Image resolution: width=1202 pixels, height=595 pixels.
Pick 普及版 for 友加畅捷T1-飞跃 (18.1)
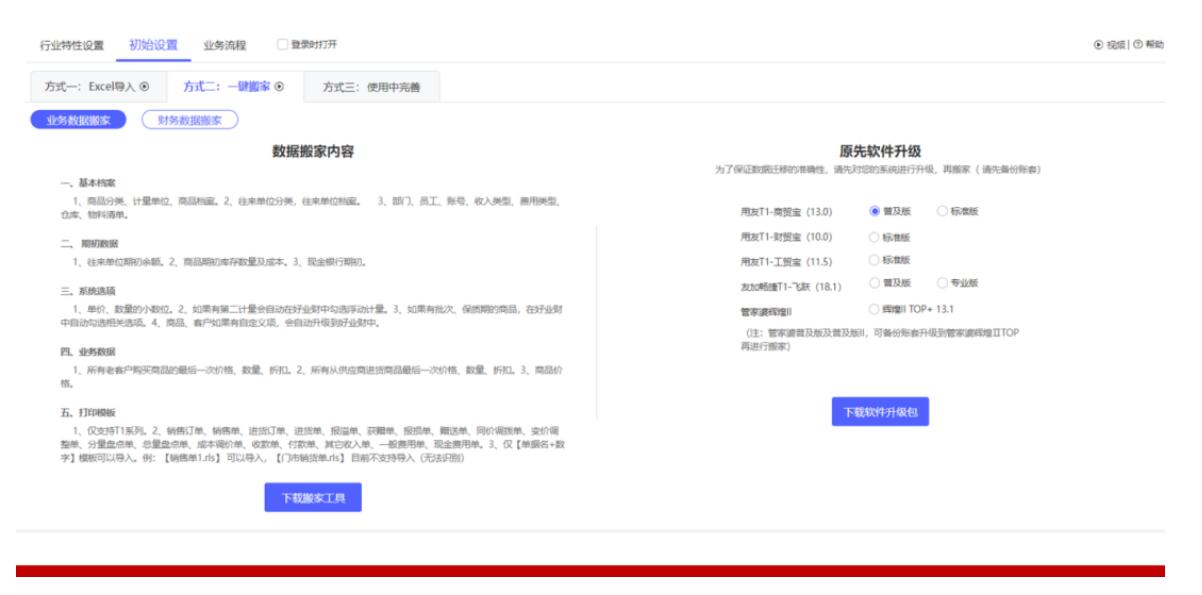[x=875, y=284]
